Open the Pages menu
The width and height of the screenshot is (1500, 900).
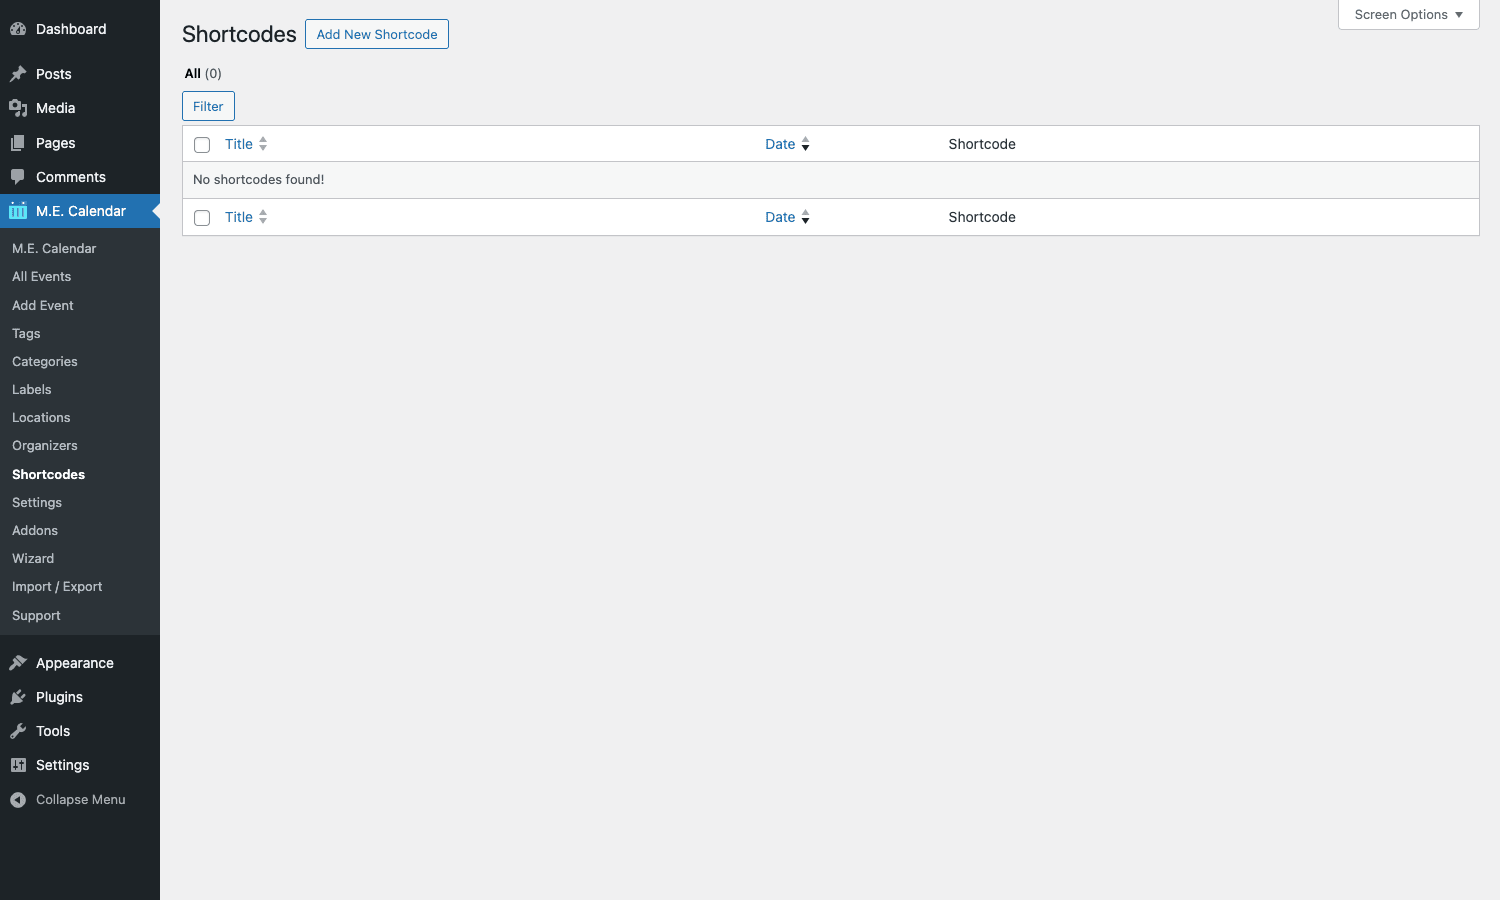(x=80, y=143)
